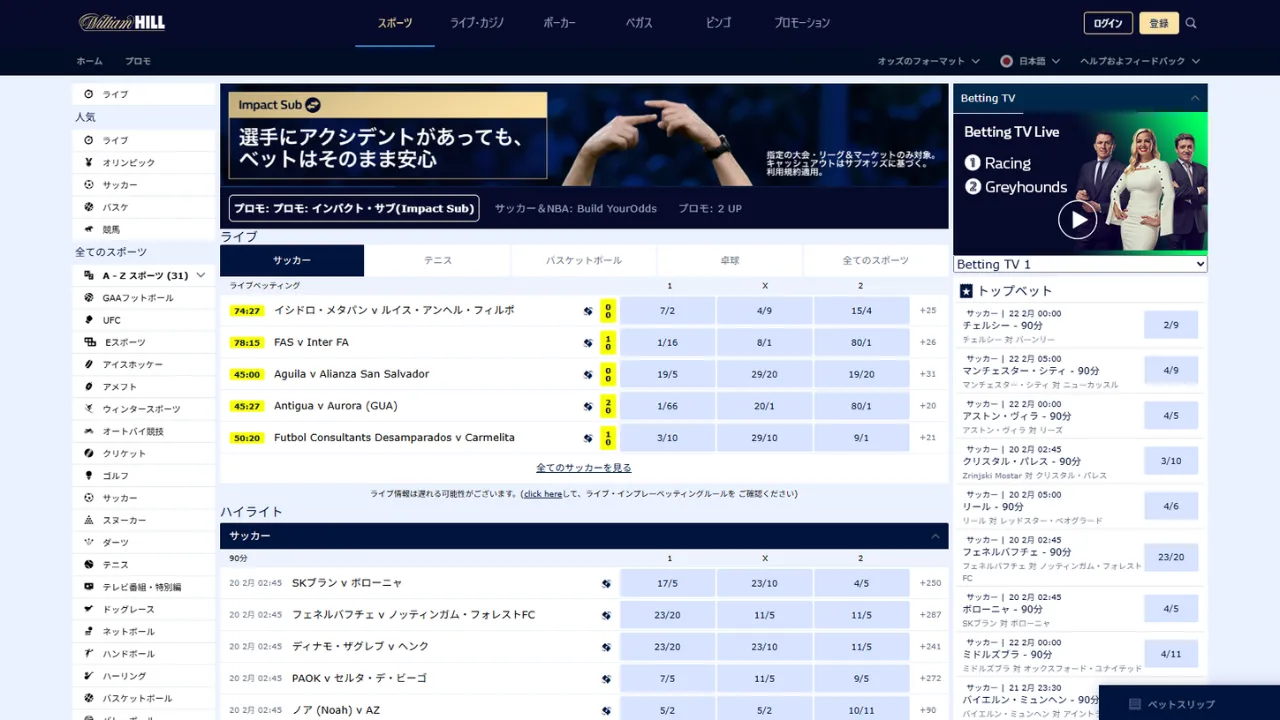Select 23/20 top bet for フェネルバフチェ
The width and height of the screenshot is (1280, 720).
[1171, 557]
